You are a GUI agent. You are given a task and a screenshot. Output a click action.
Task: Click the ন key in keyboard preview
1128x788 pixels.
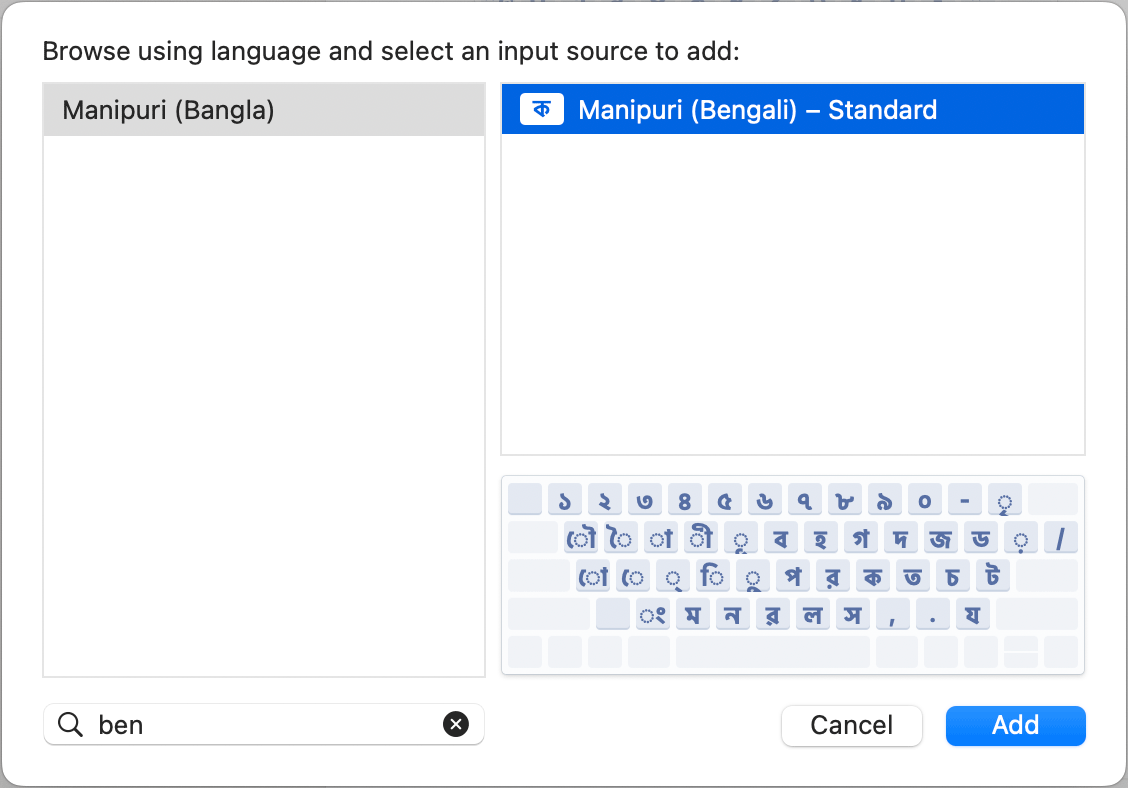(732, 614)
